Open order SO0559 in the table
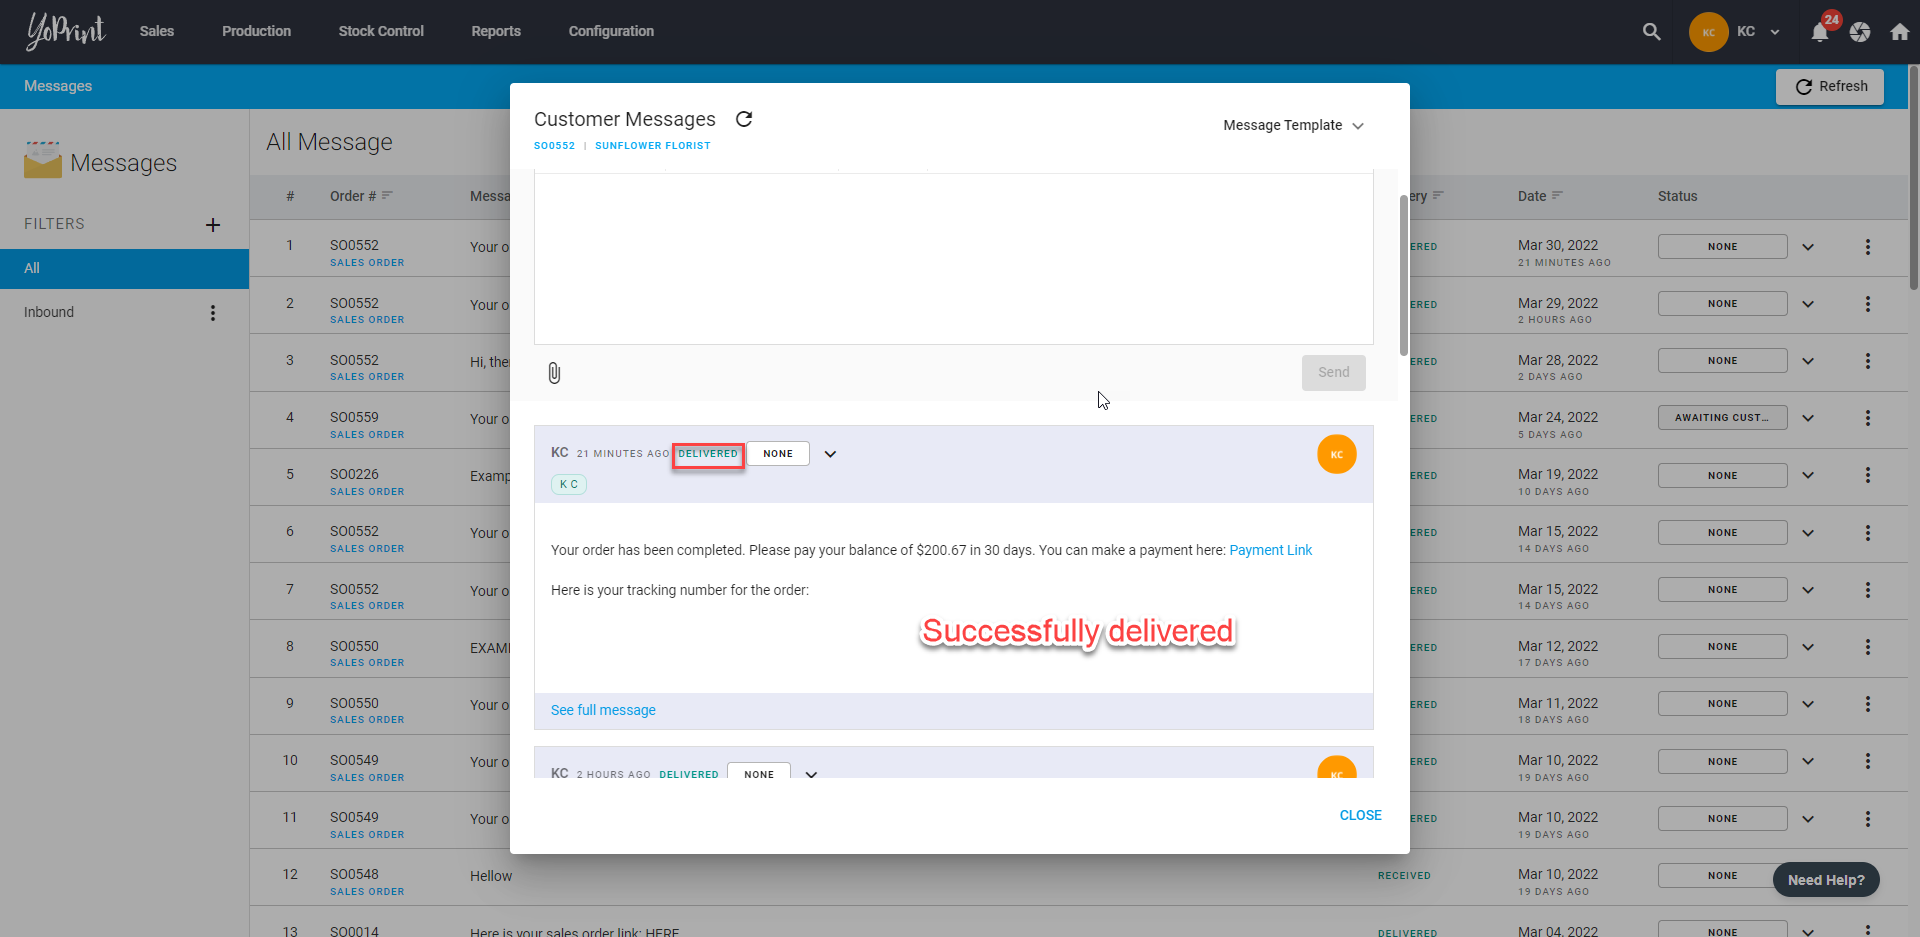Viewport: 1920px width, 937px height. click(354, 417)
